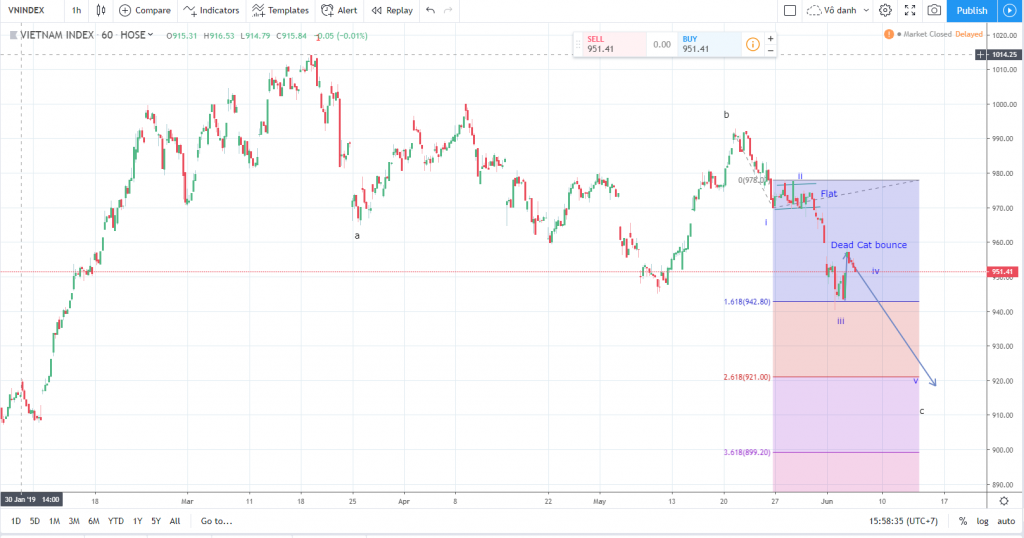Open the Indicators panel
The image size is (1024, 538).
211,10
